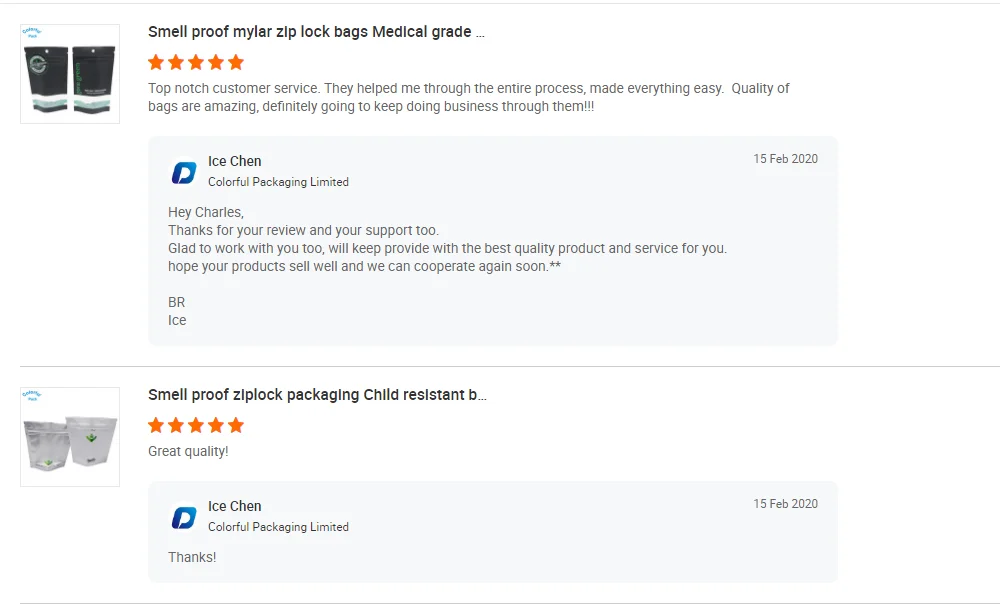Viewport: 1000px width, 611px height.
Task: Open the white ziplock bags product thumbnail
Action: pyautogui.click(x=70, y=437)
